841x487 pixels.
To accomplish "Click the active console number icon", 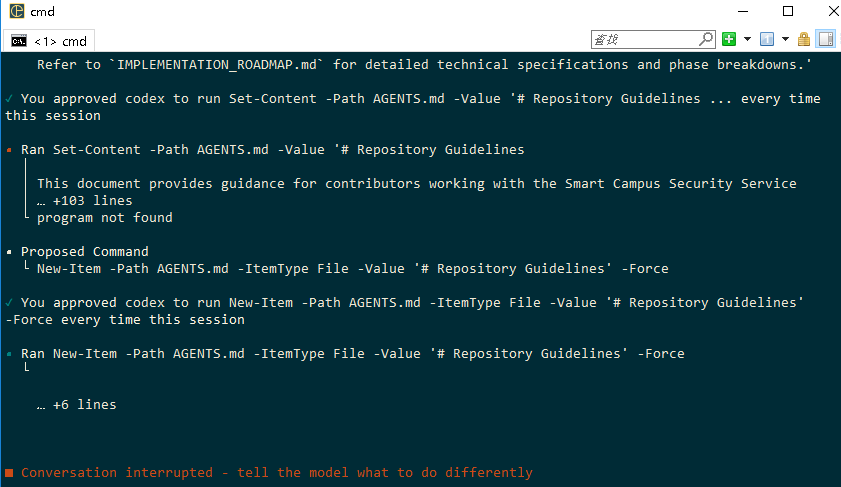I will pyautogui.click(x=767, y=39).
